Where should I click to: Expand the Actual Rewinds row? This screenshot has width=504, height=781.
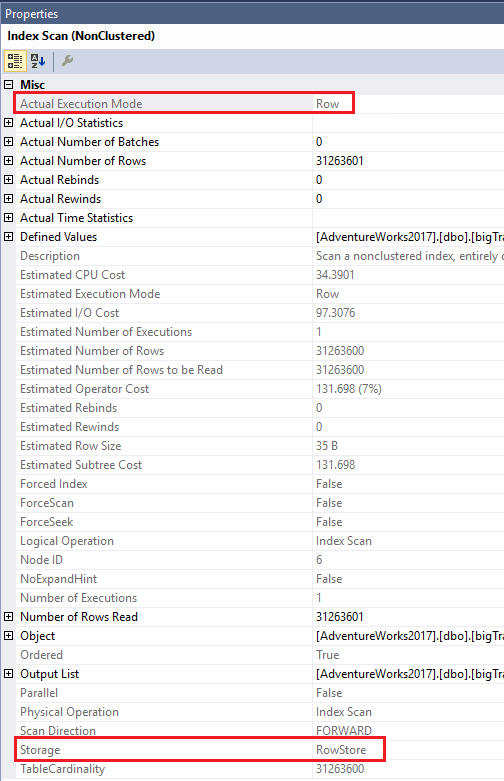8,198
